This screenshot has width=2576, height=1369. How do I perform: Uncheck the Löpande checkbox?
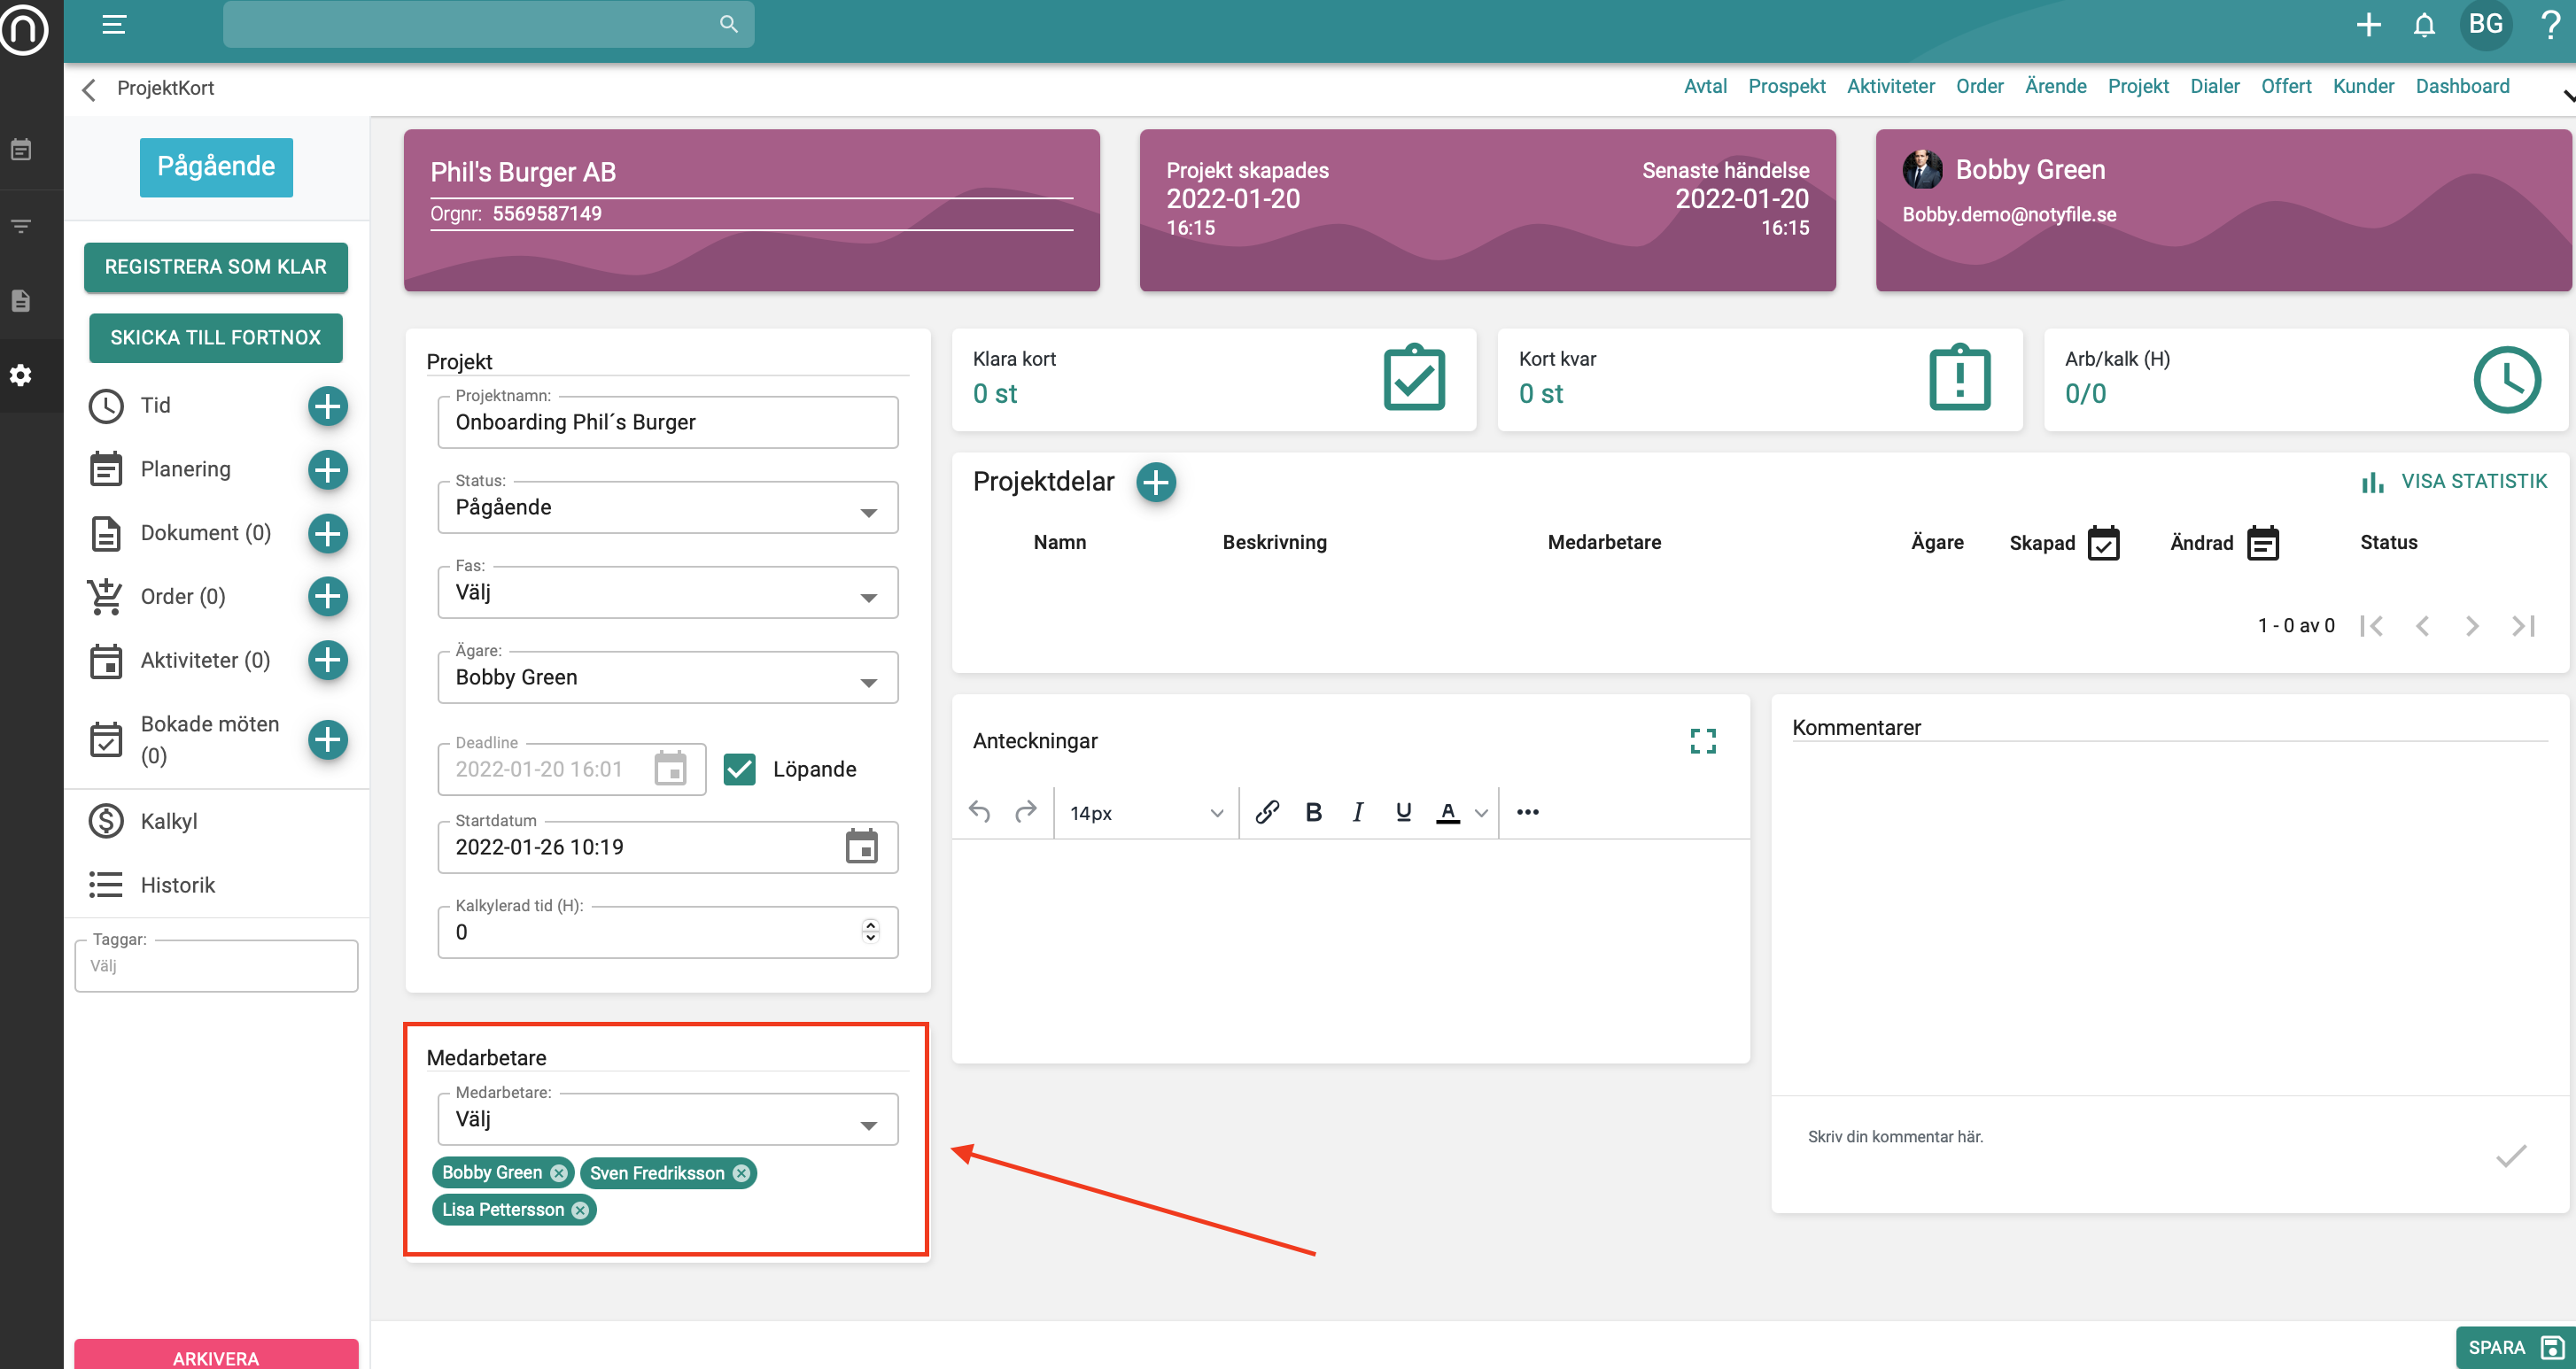(x=739, y=769)
